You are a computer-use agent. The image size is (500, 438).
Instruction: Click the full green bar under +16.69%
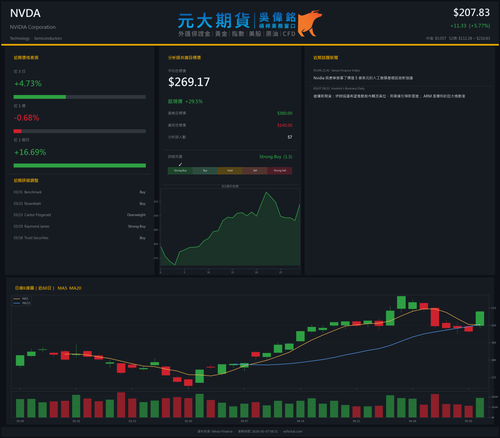click(80, 166)
